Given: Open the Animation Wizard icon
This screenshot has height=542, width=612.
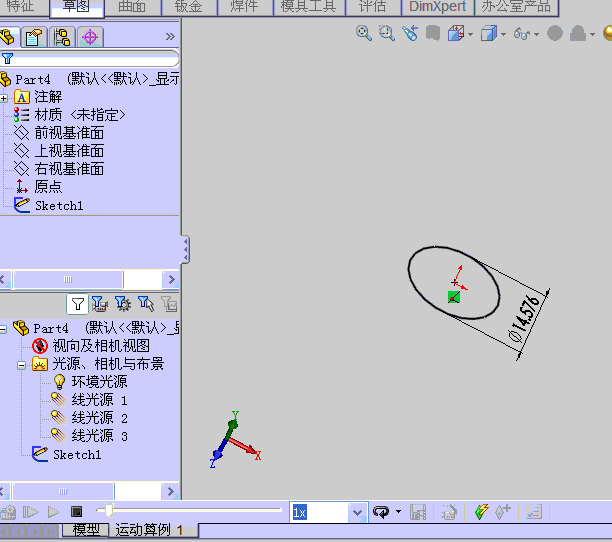Looking at the screenshot, I should coord(449,512).
